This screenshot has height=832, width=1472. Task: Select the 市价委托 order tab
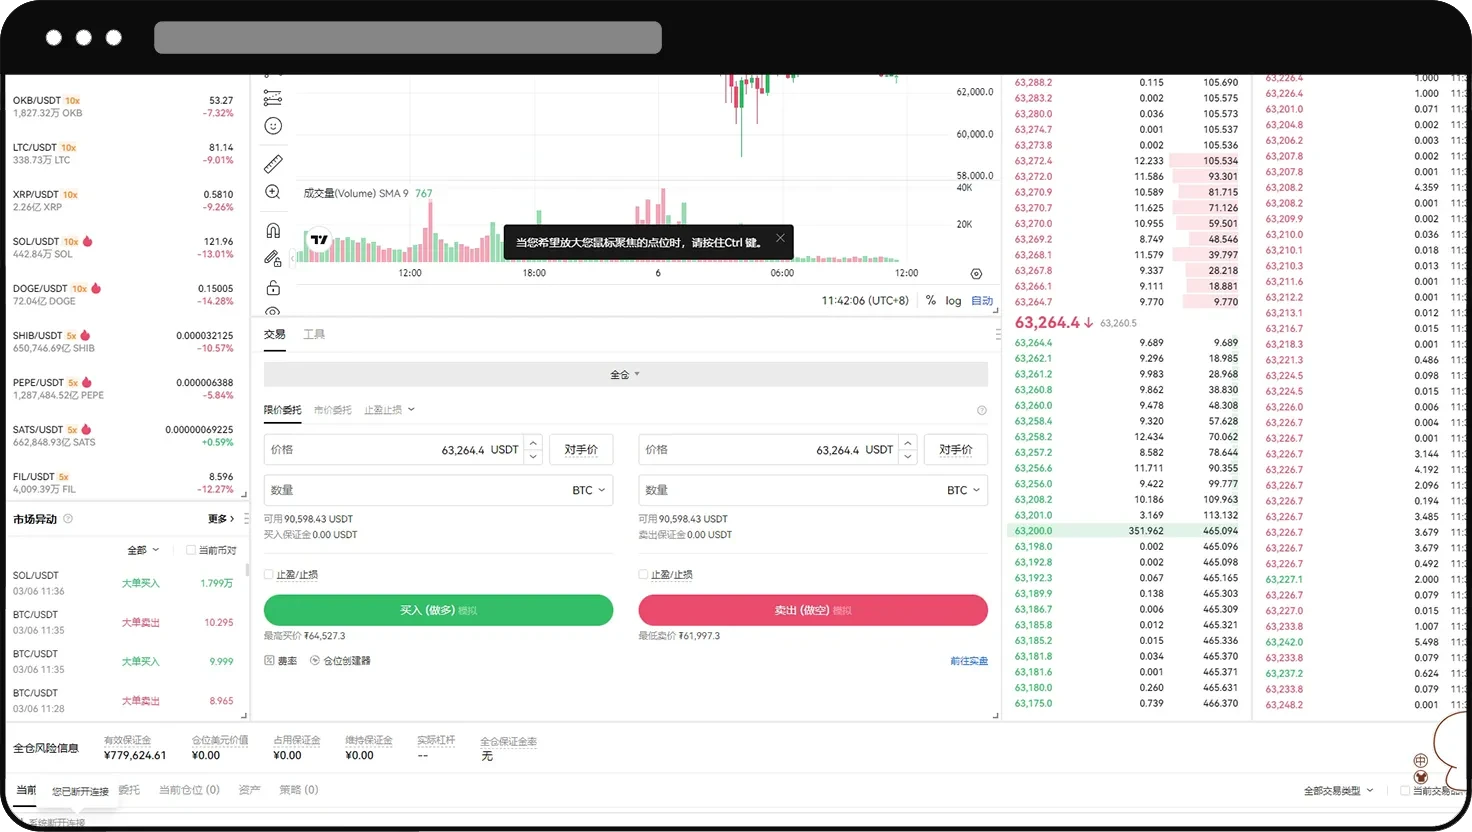(x=333, y=410)
